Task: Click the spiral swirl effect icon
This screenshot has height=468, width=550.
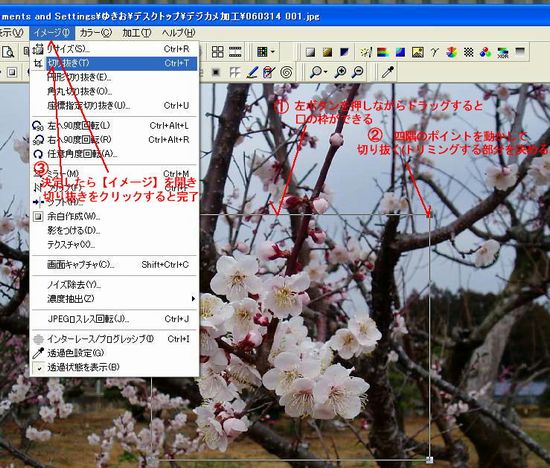Action: [287, 73]
